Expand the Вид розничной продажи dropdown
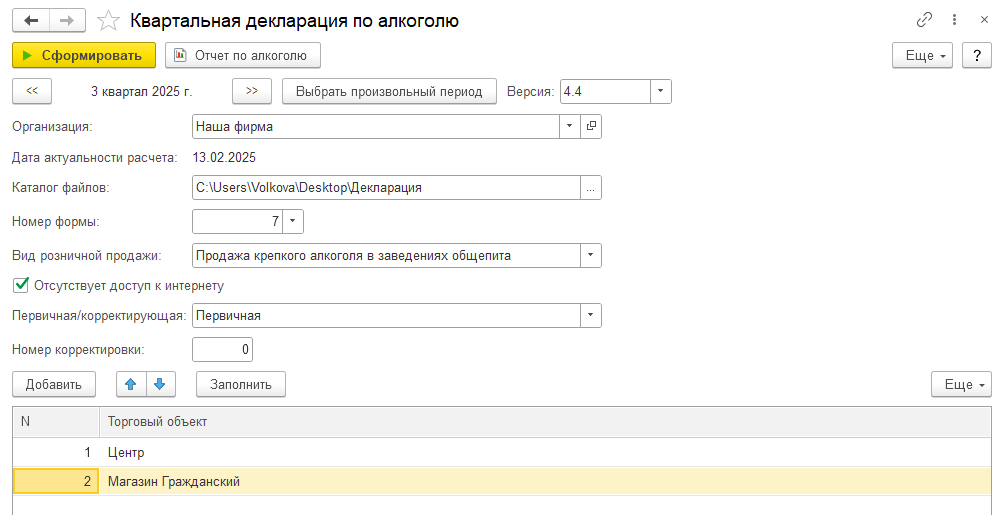Image resolution: width=1001 pixels, height=515 pixels. 591,255
